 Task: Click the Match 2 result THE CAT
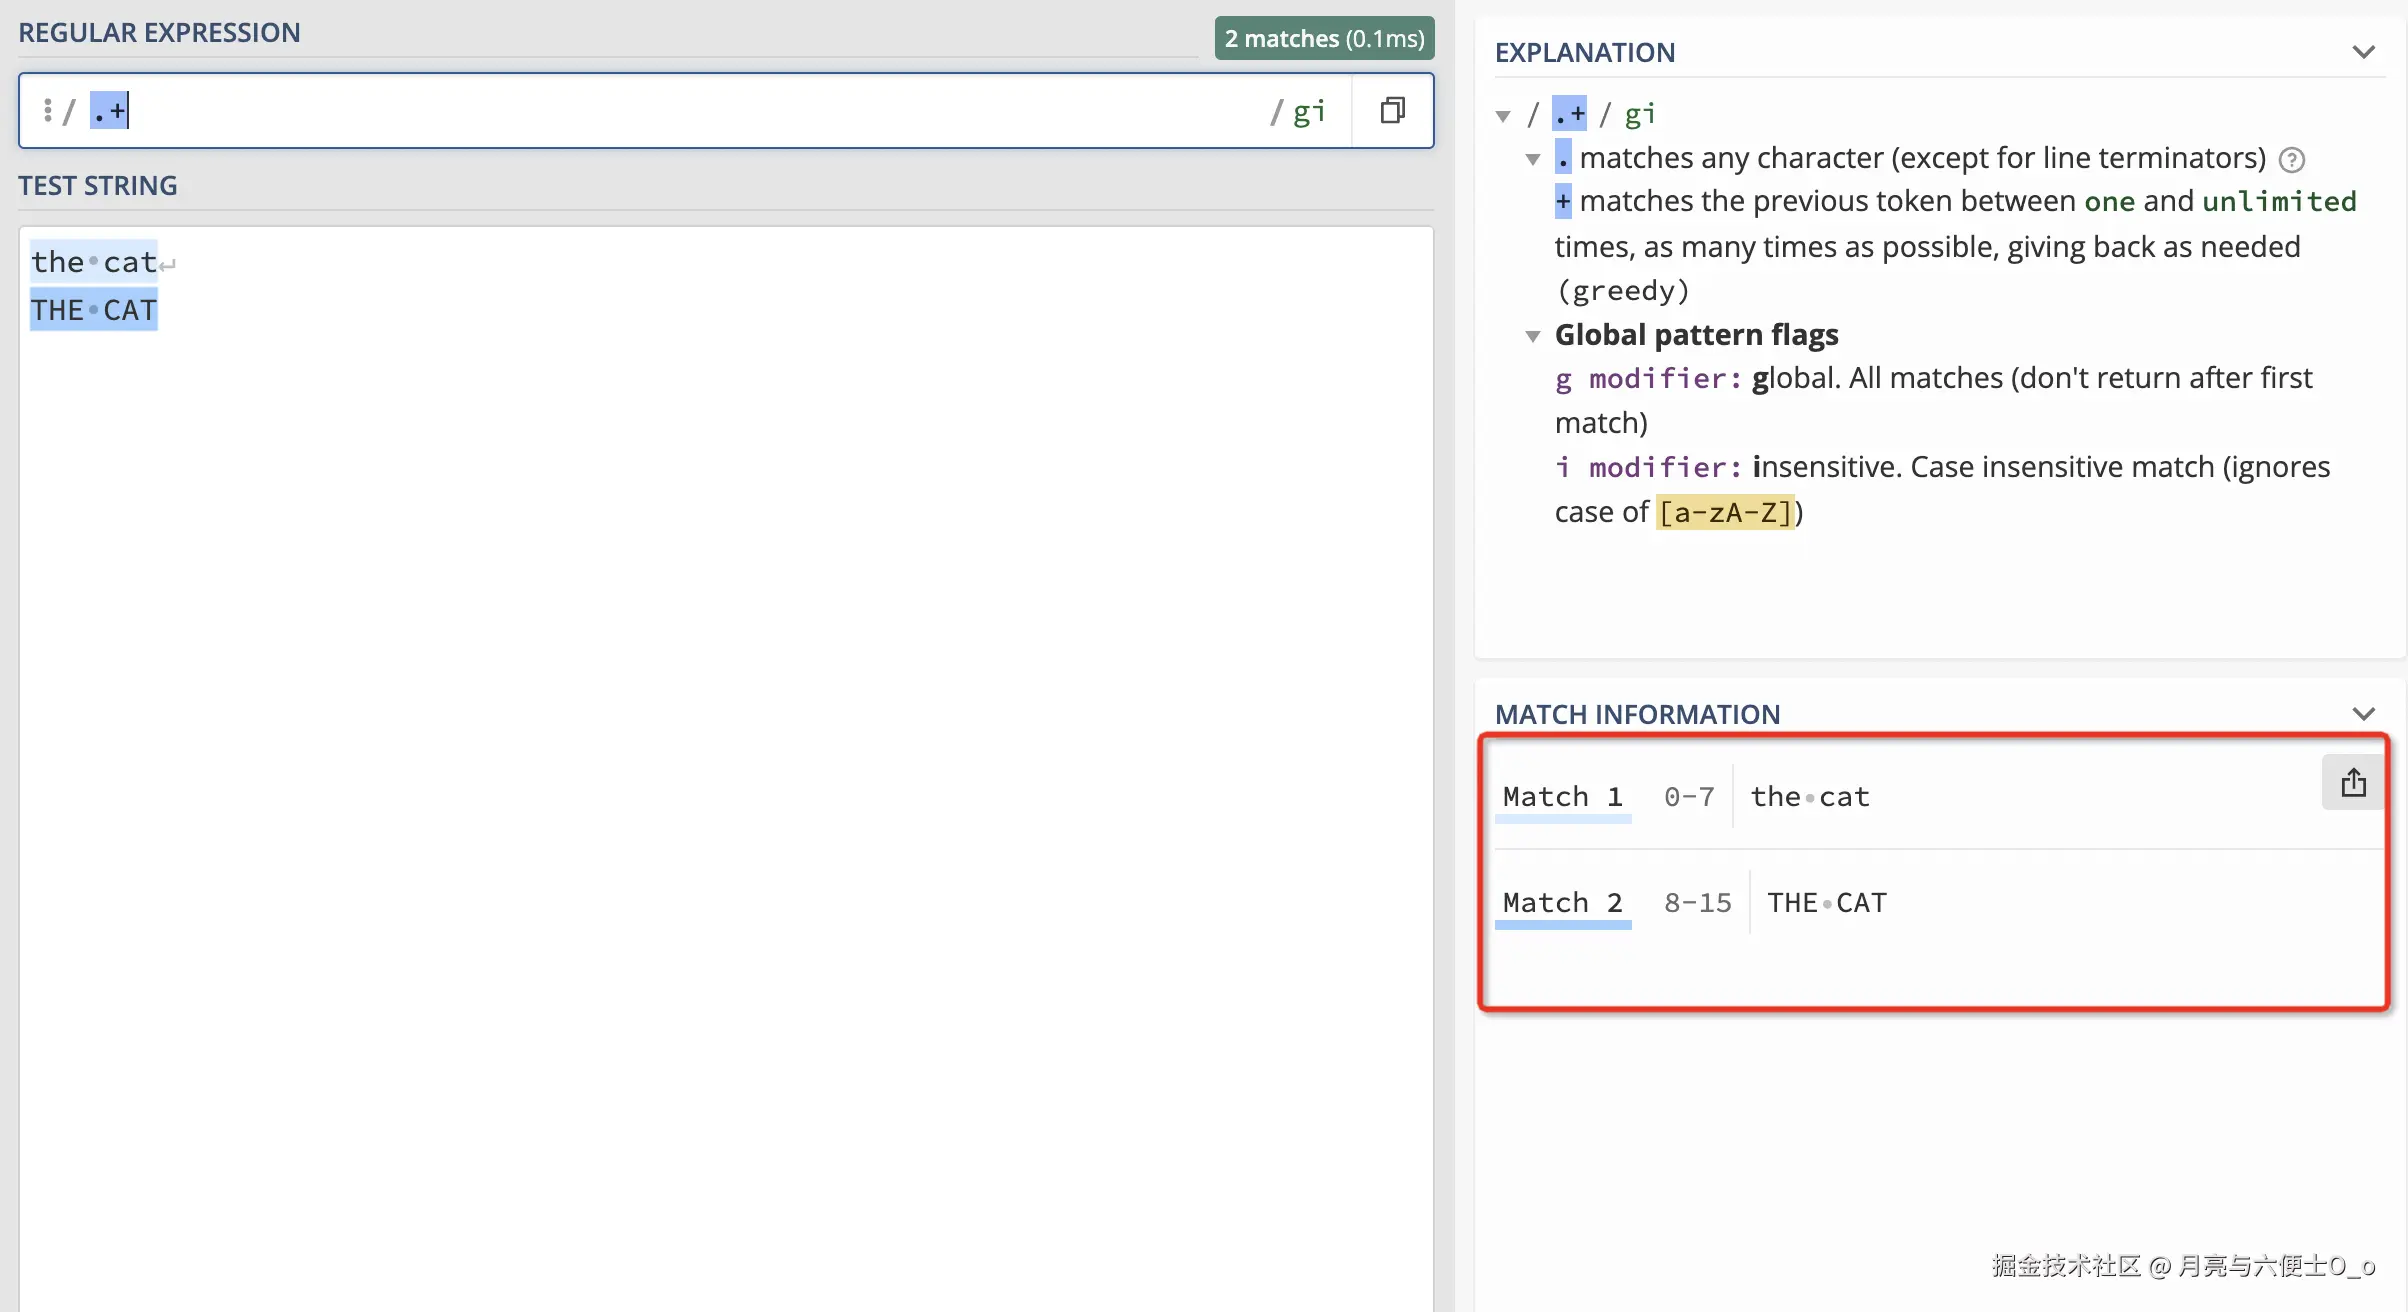coord(1826,903)
